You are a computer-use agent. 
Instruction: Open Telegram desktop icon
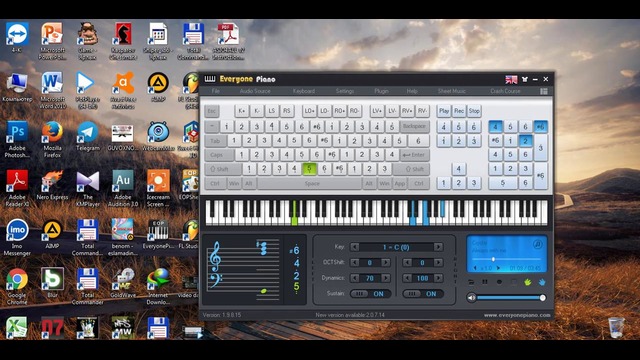[x=87, y=136]
